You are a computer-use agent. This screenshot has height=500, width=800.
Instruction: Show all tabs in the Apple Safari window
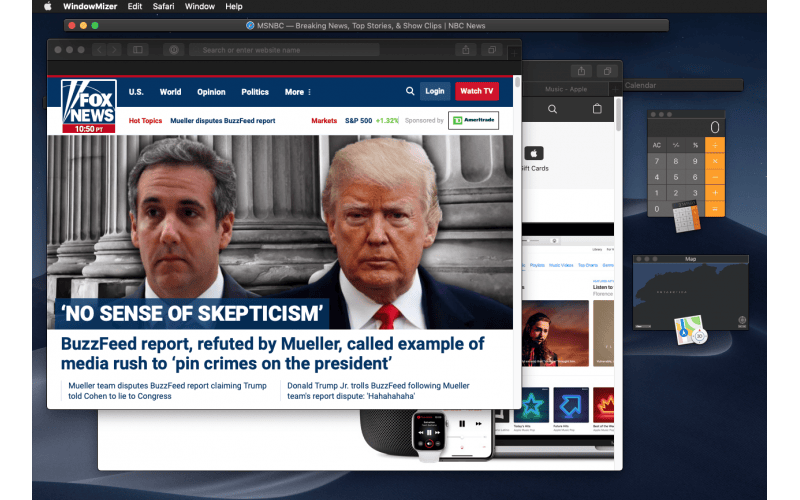607,71
